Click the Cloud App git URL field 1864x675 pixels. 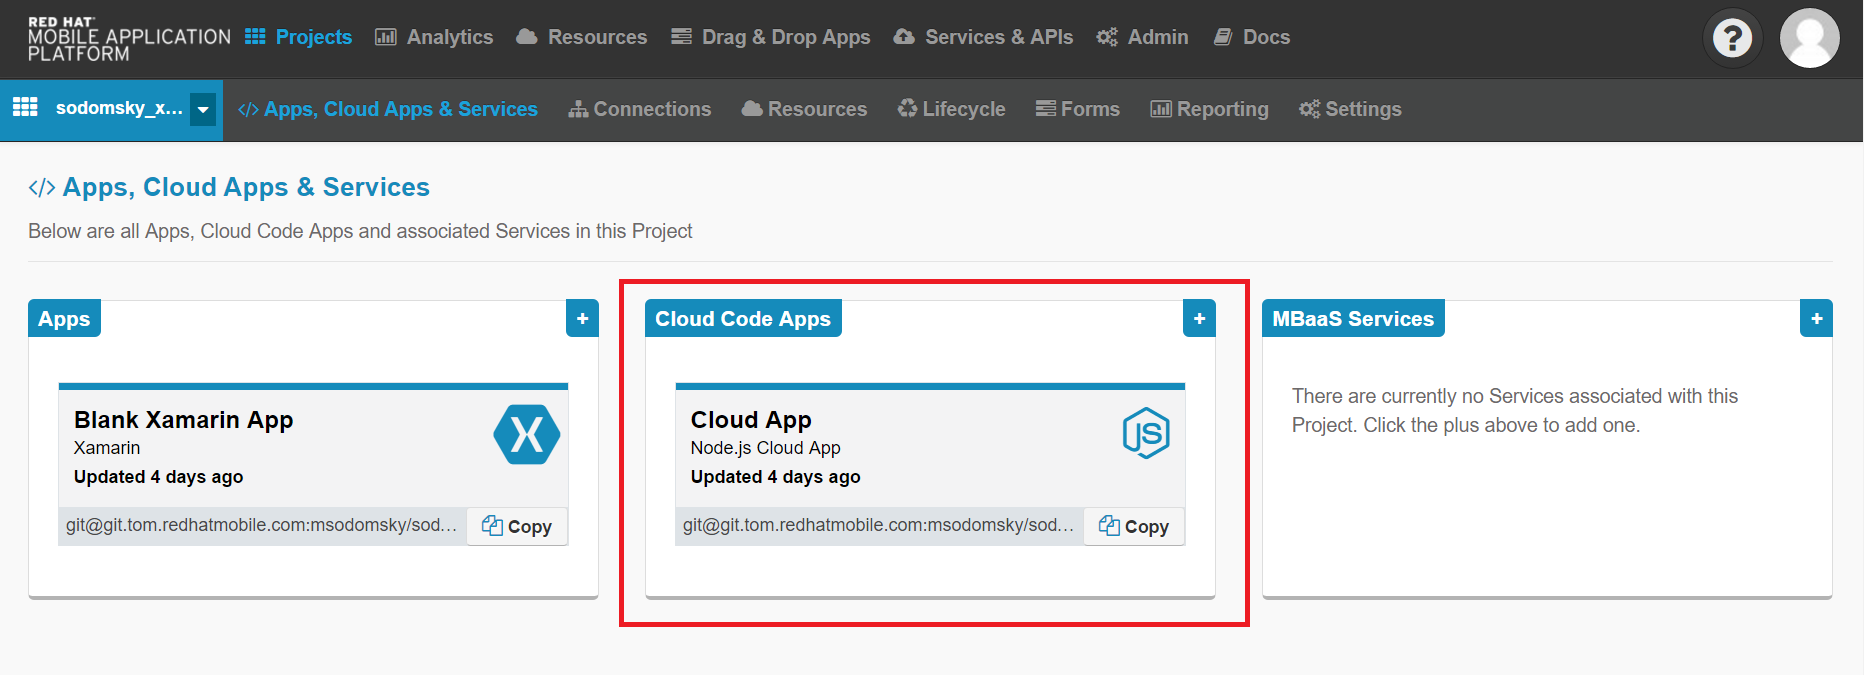(x=880, y=526)
